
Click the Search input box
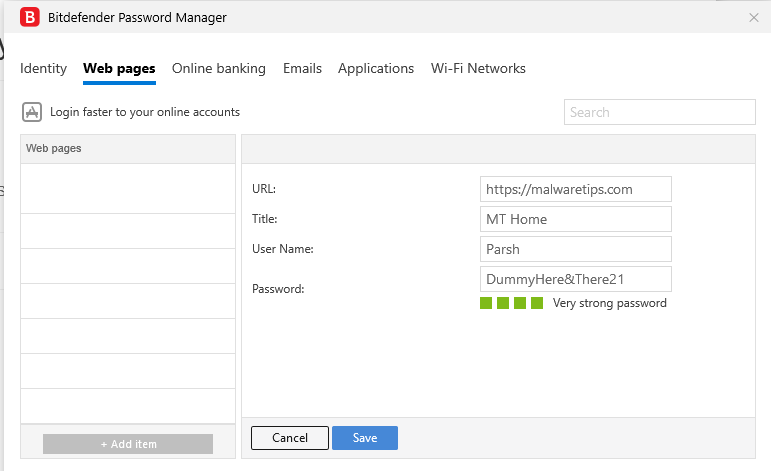(x=659, y=112)
